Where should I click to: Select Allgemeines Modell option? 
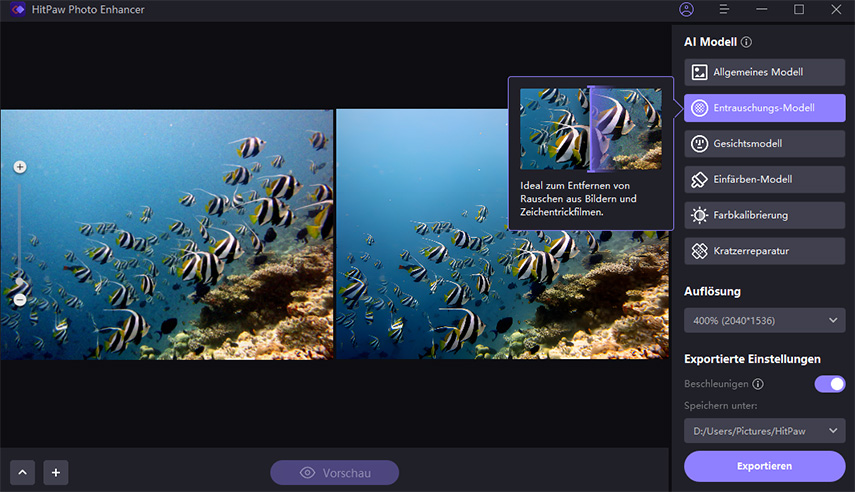point(765,72)
